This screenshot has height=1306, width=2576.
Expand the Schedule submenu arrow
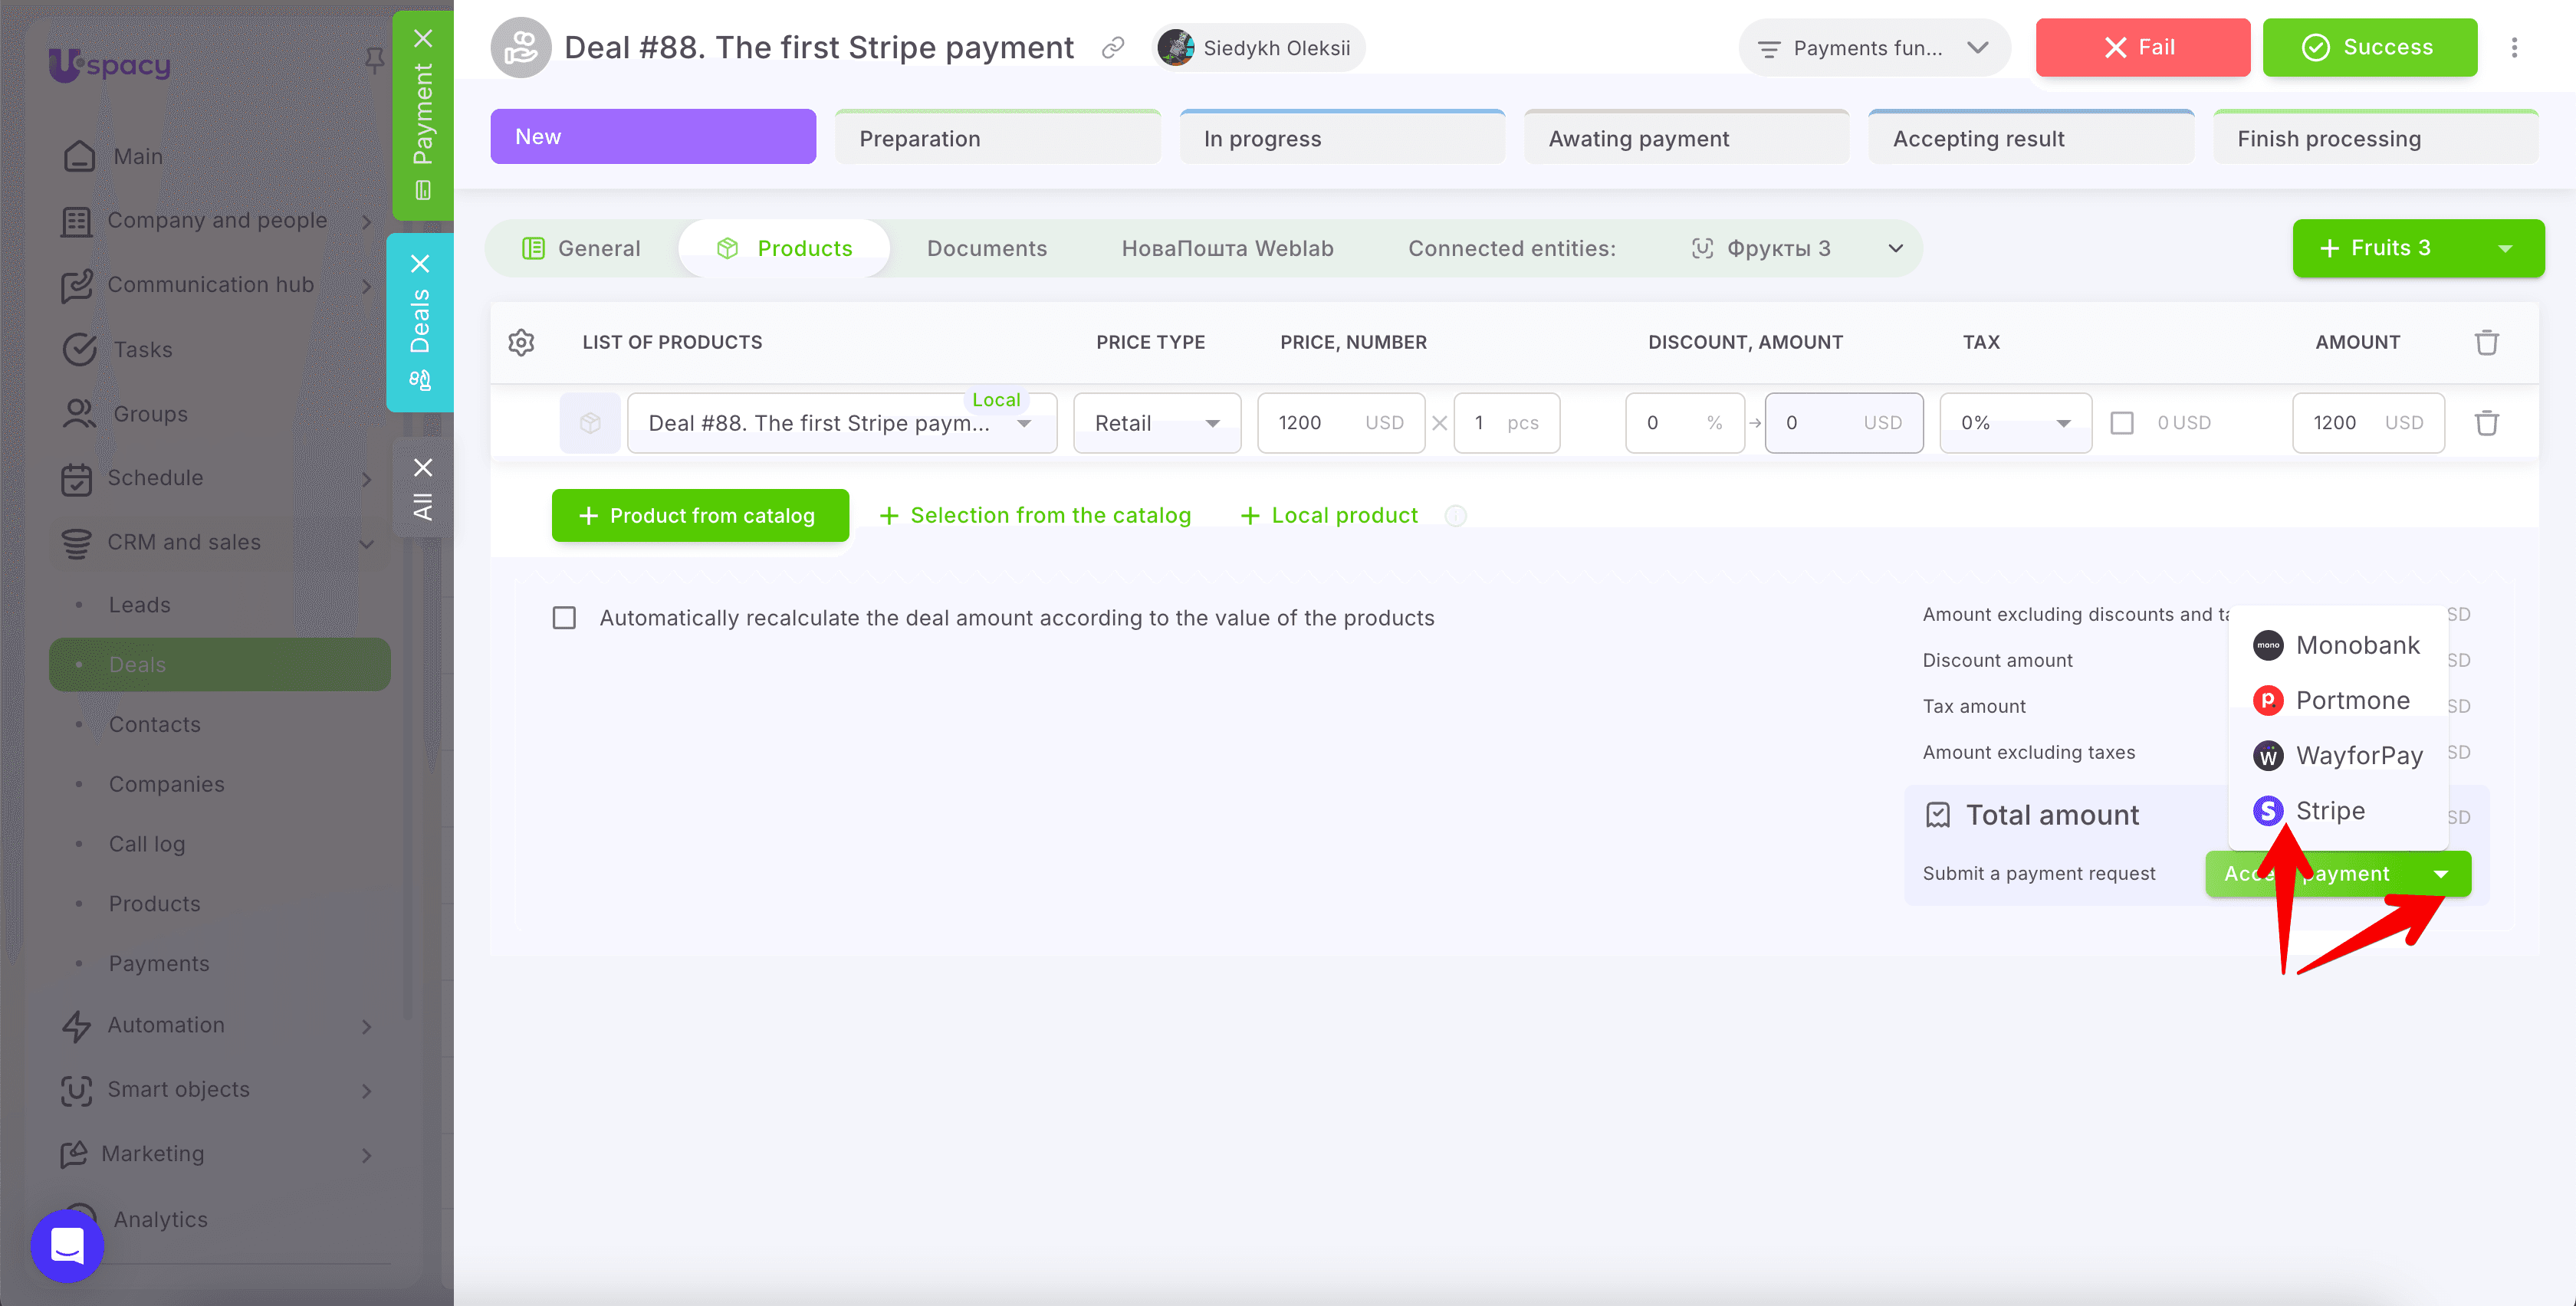pyautogui.click(x=366, y=479)
